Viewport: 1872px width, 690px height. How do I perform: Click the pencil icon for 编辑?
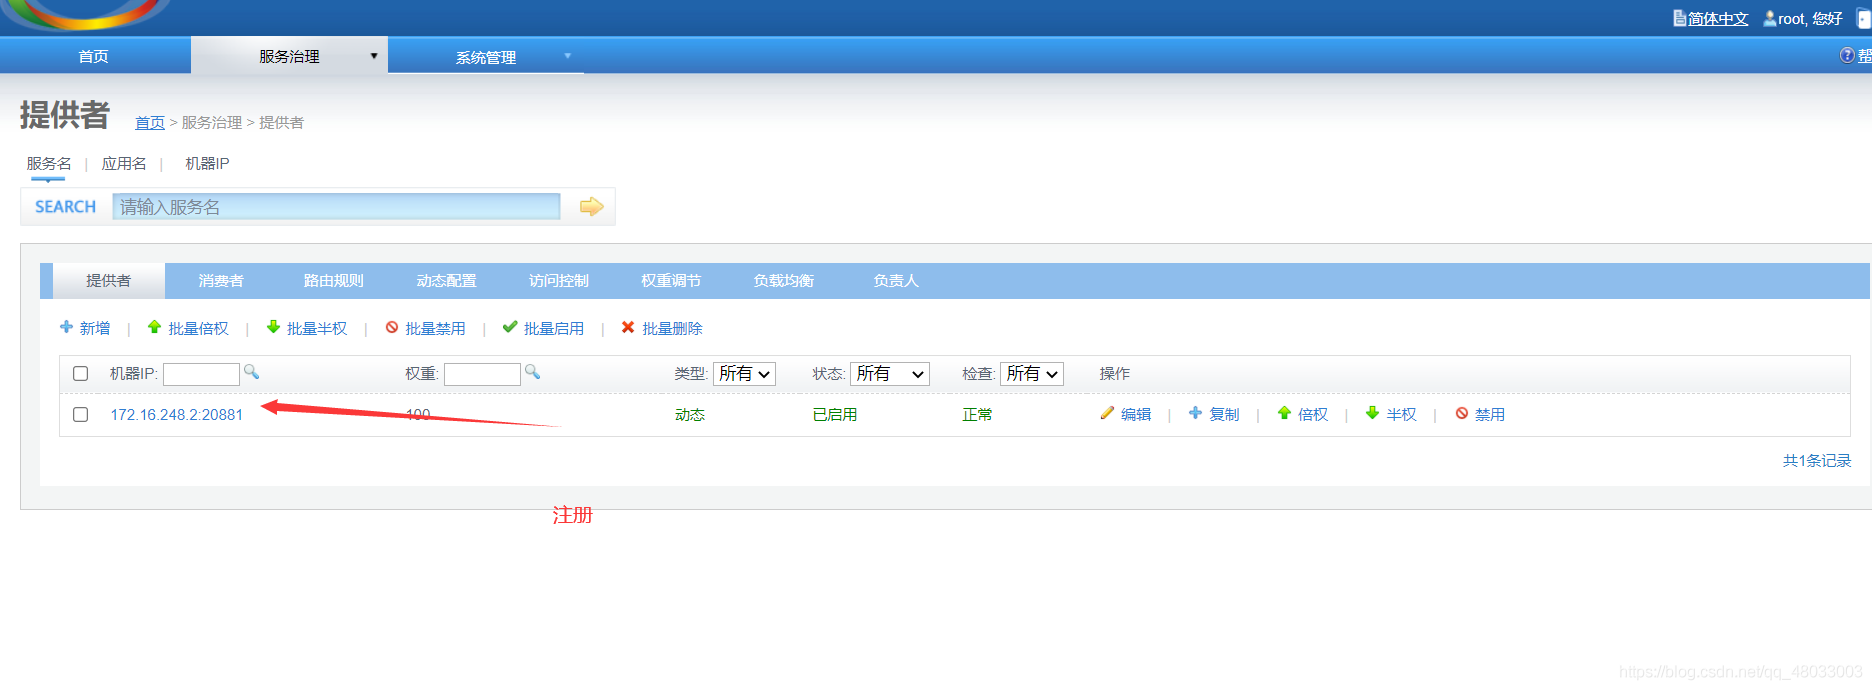[x=1107, y=413]
